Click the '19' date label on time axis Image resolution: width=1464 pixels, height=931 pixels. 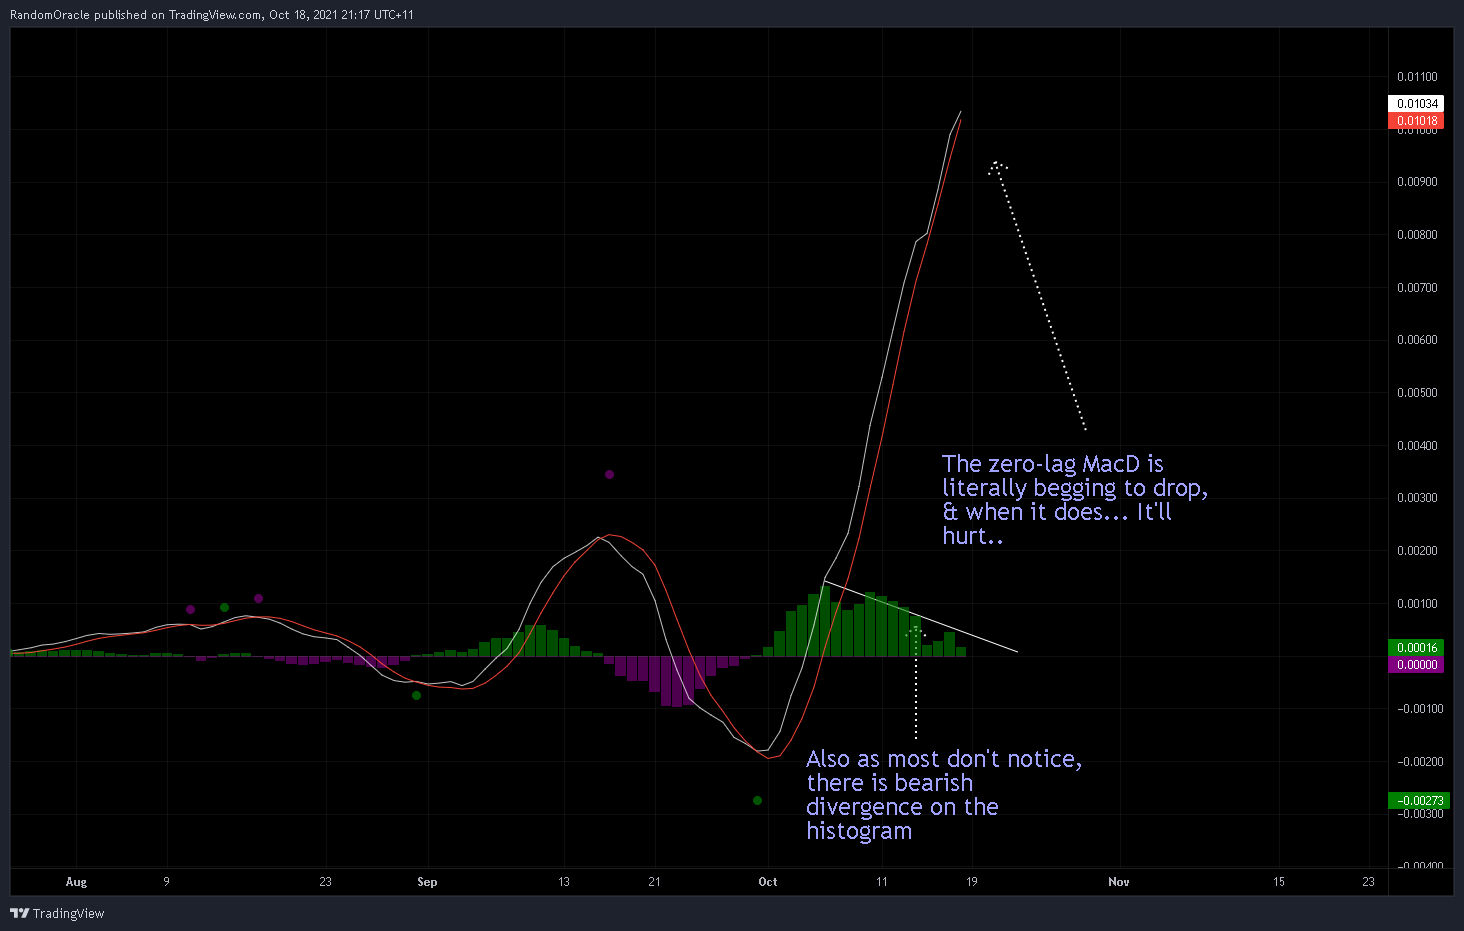971,882
